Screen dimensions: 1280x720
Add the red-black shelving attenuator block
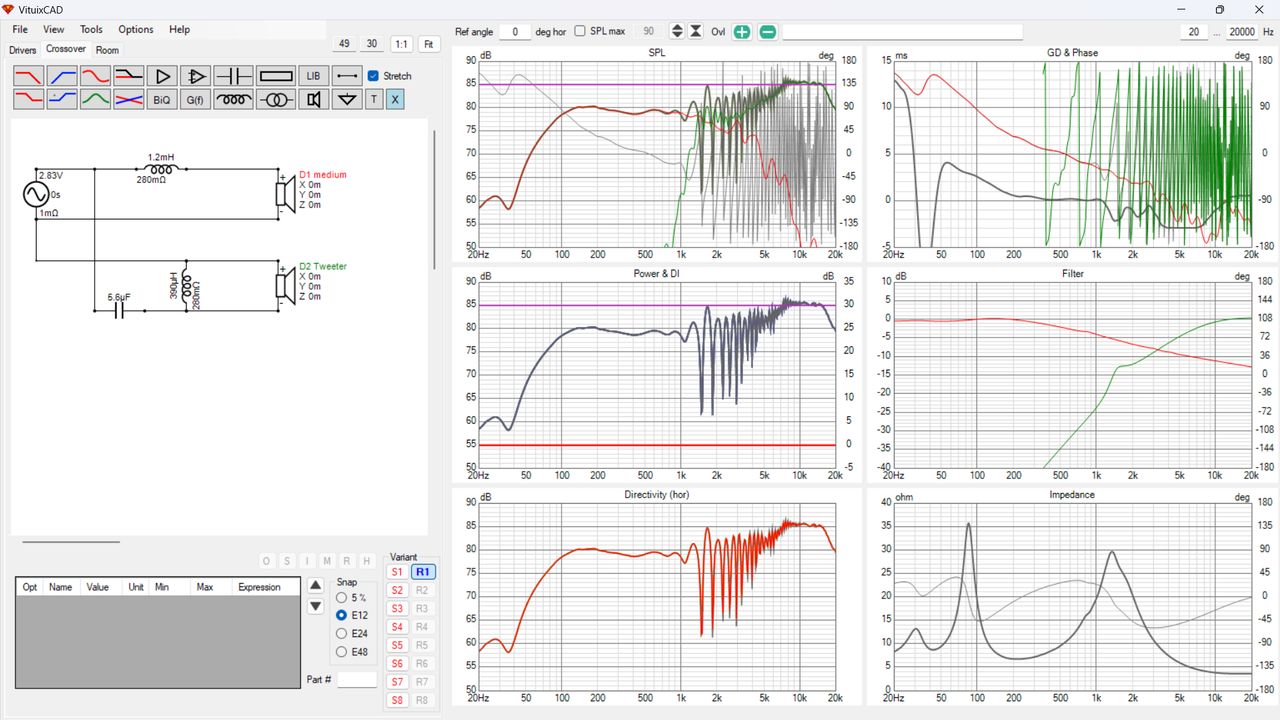pyautogui.click(x=129, y=76)
